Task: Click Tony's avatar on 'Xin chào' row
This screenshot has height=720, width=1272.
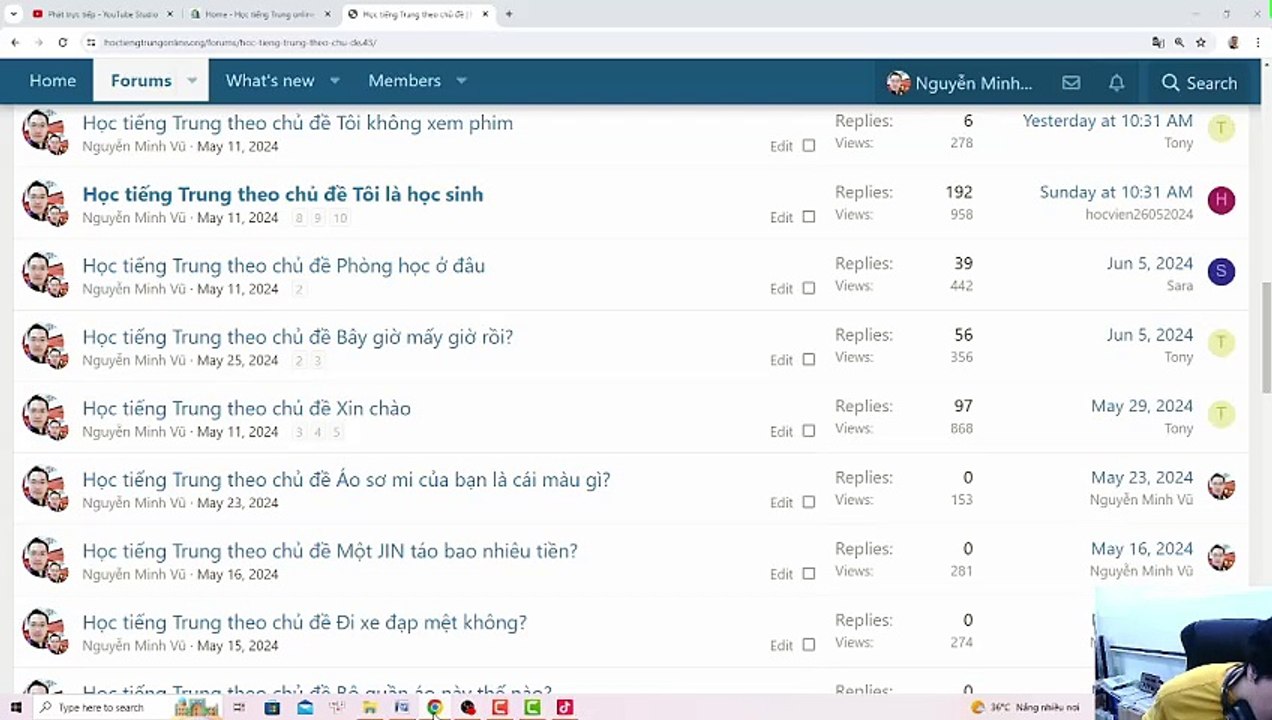Action: pyautogui.click(x=1221, y=414)
